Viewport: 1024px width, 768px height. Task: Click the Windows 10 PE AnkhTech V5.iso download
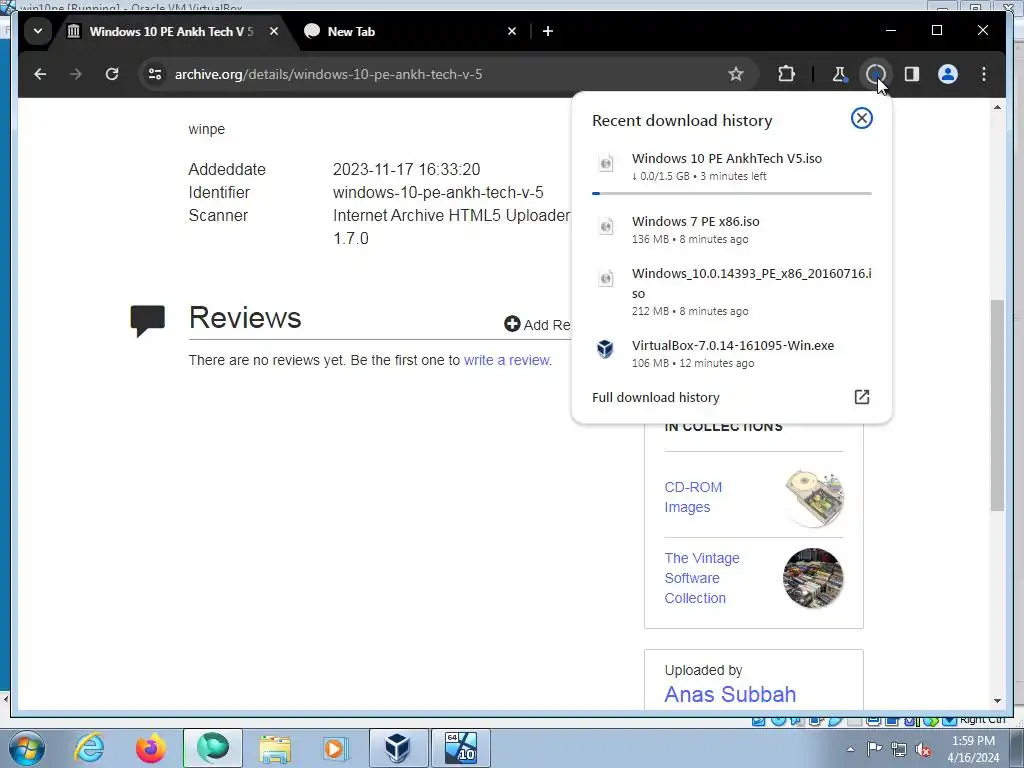[x=731, y=167]
